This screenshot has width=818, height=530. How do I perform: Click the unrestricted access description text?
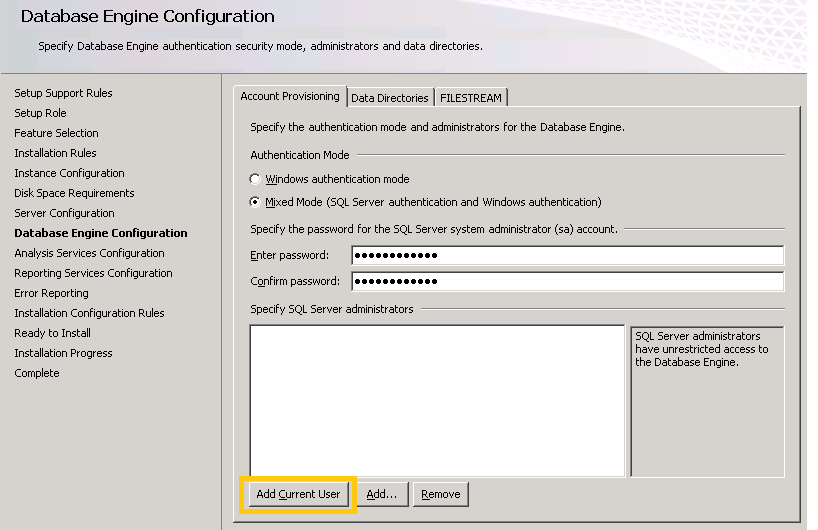(x=702, y=349)
